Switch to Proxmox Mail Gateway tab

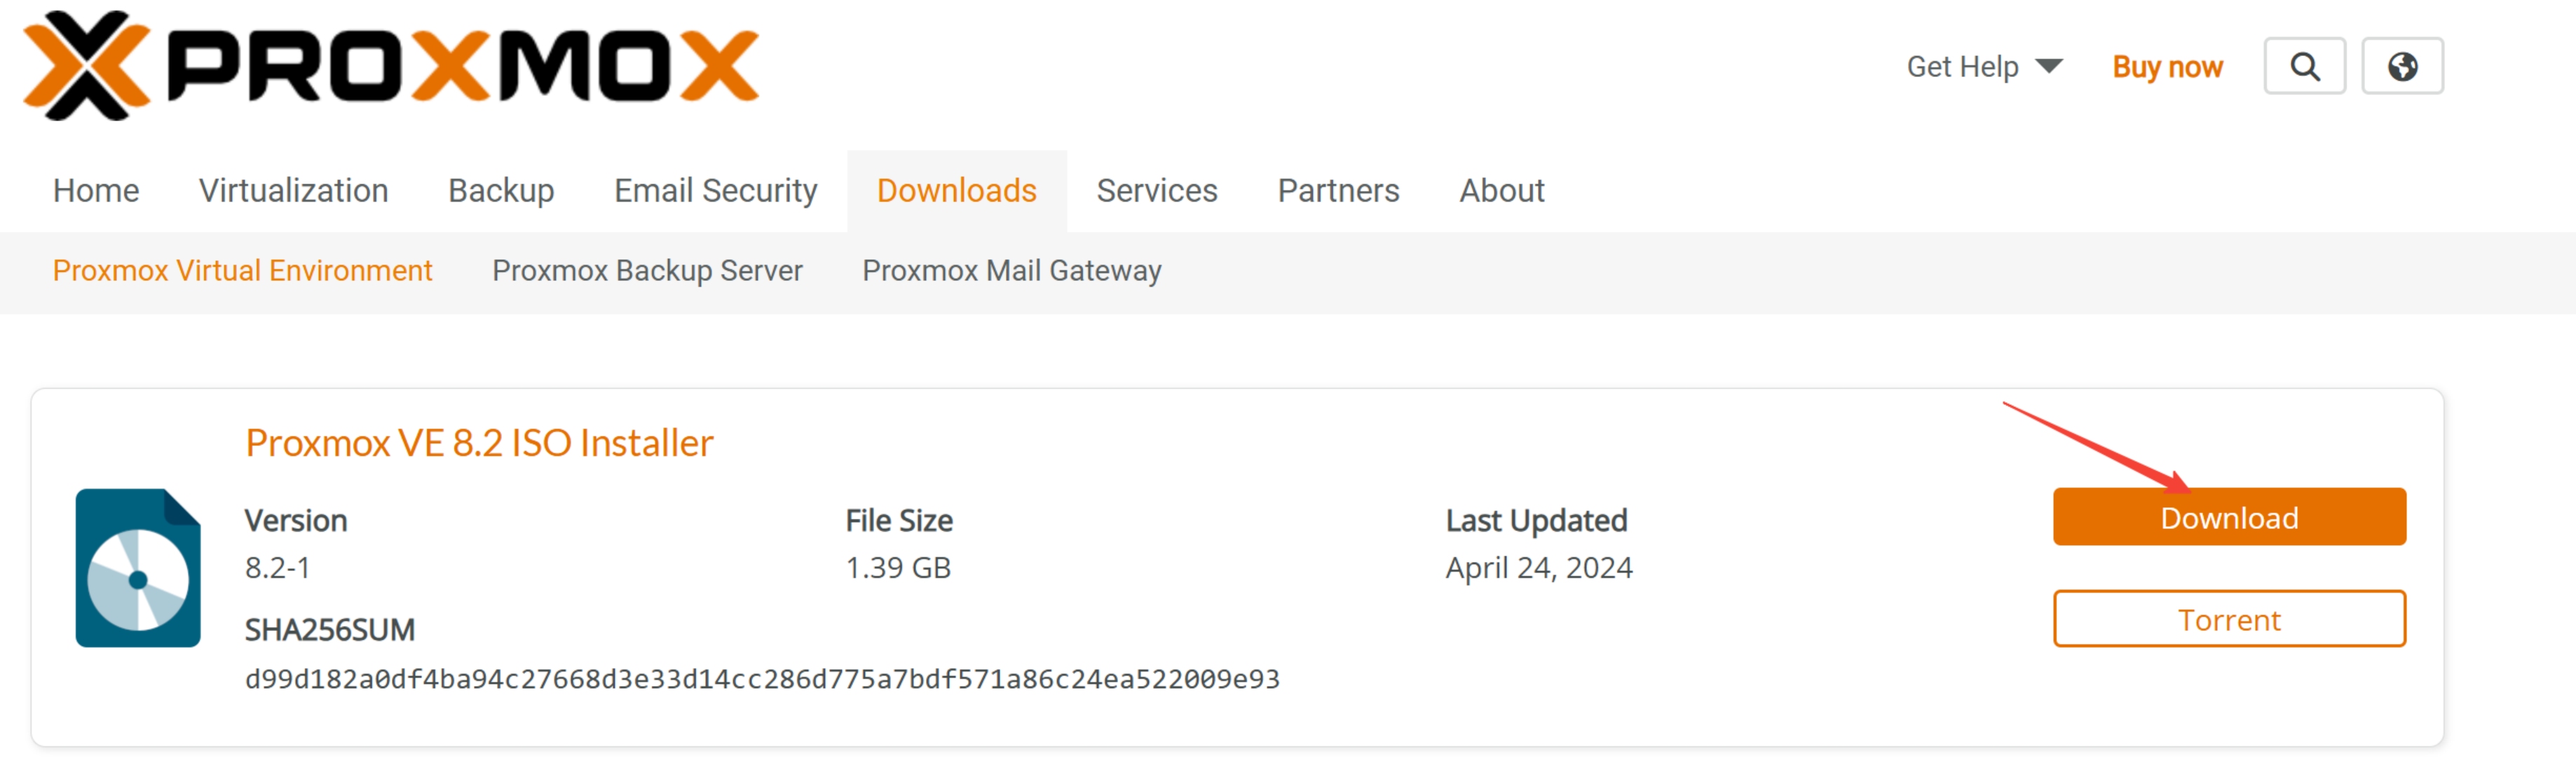click(x=1011, y=271)
